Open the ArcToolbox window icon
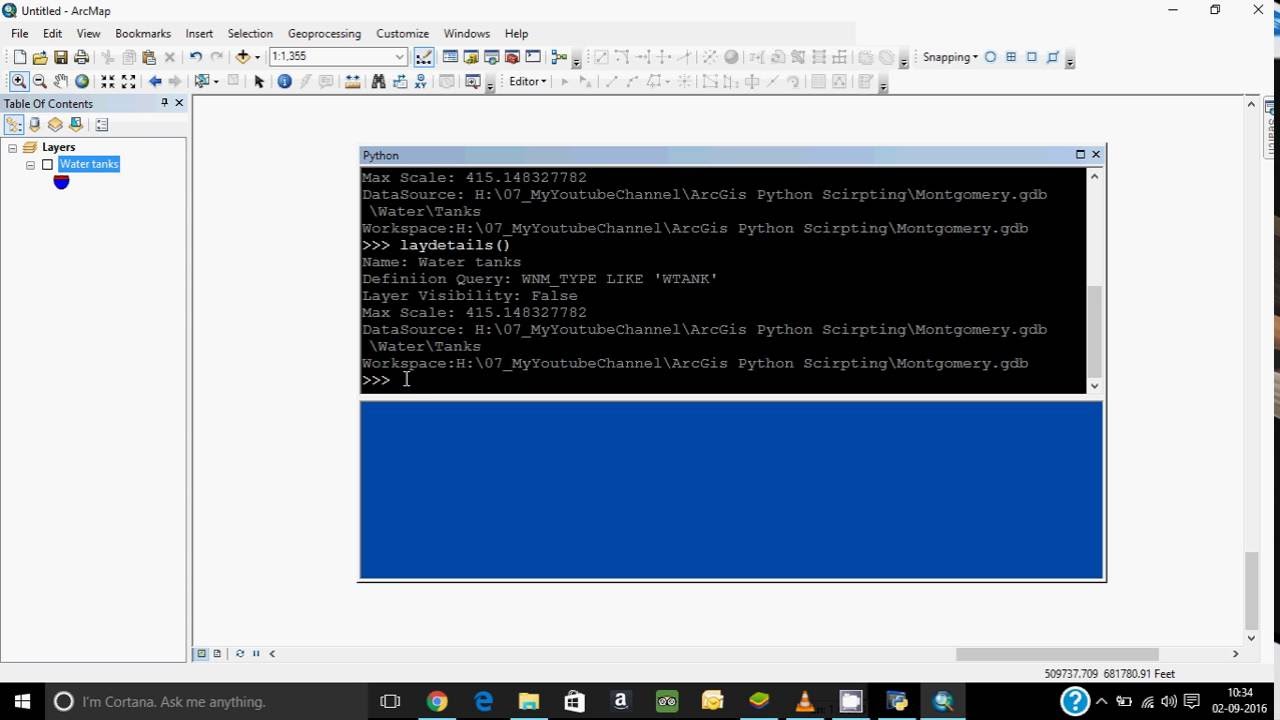The height and width of the screenshot is (720, 1280). 512,57
